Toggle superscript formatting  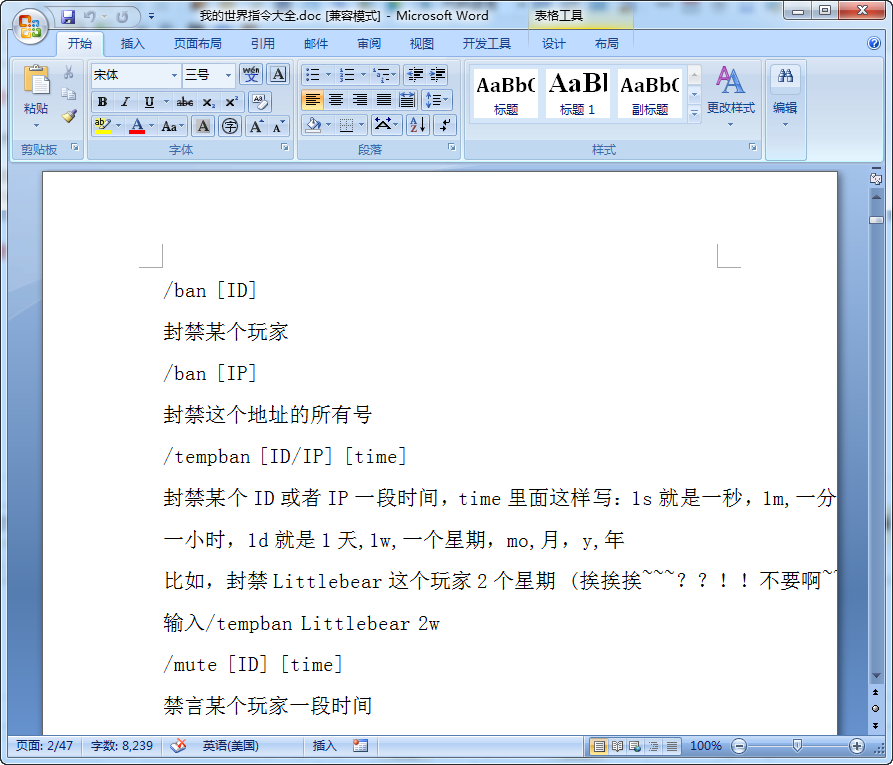tap(231, 102)
